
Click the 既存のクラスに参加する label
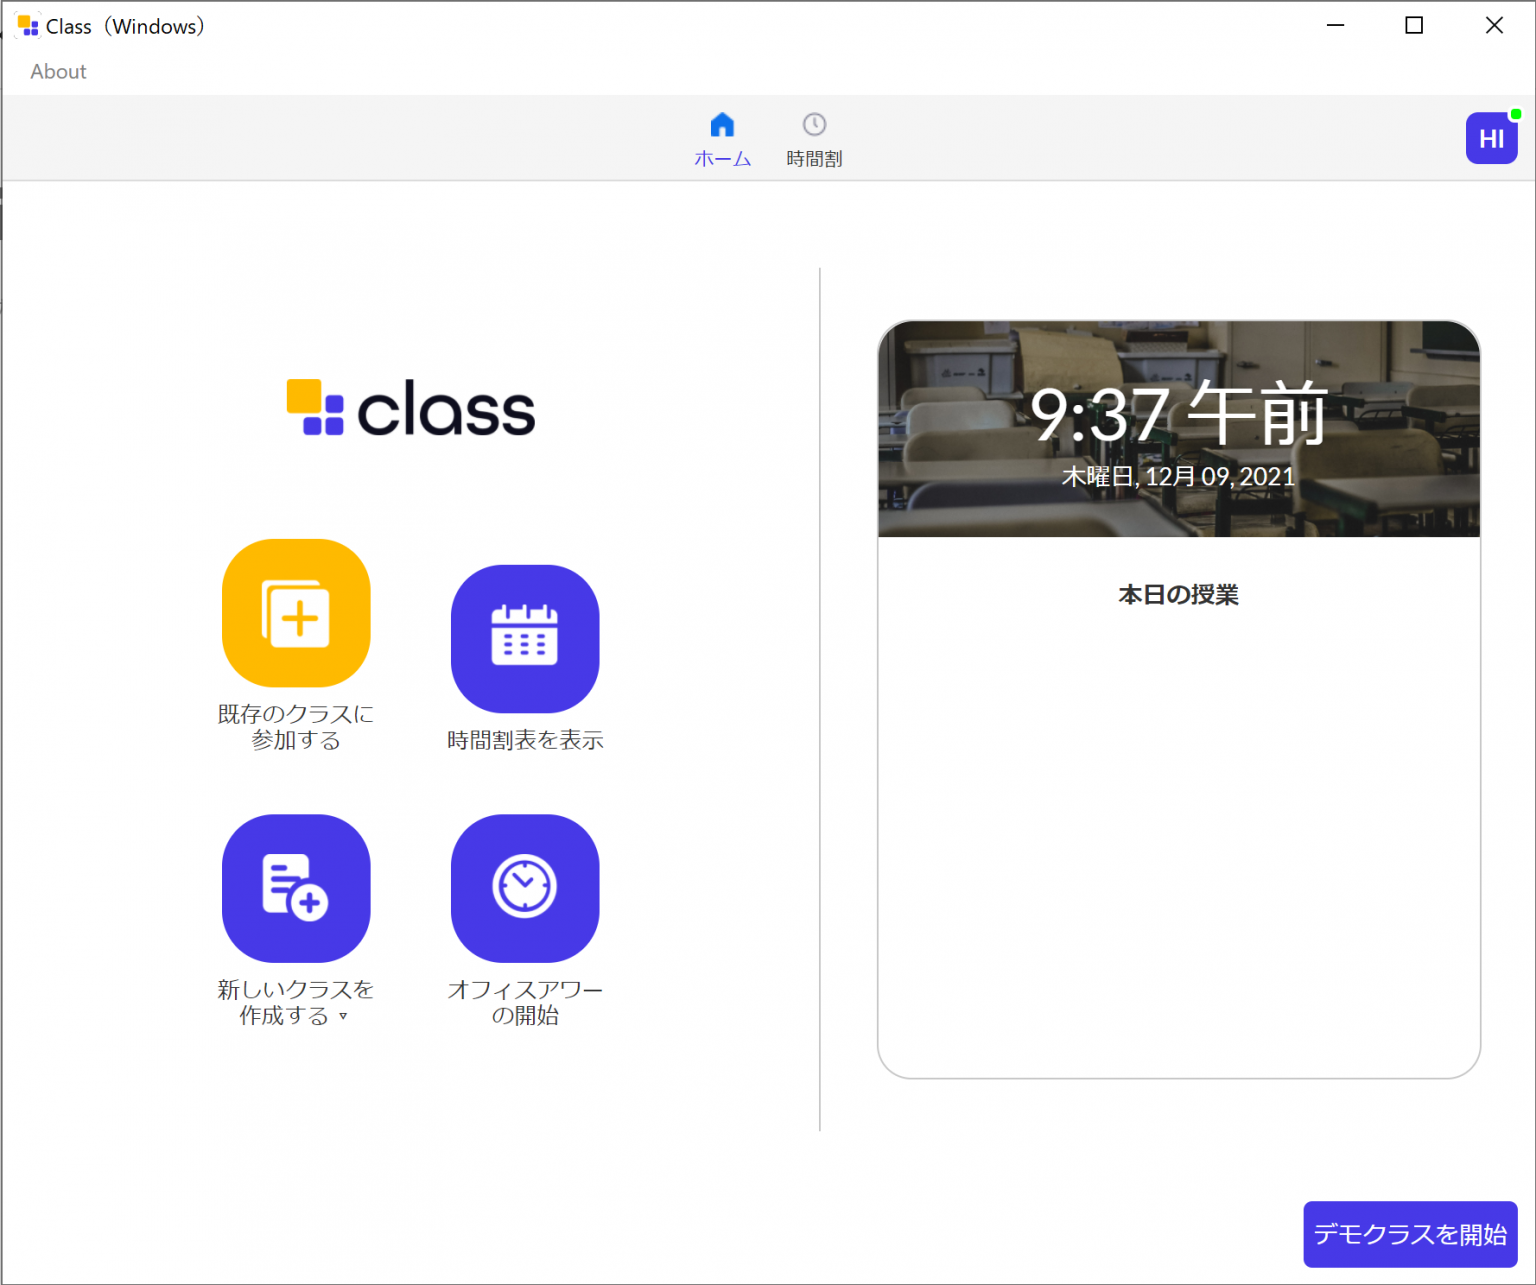pyautogui.click(x=296, y=727)
